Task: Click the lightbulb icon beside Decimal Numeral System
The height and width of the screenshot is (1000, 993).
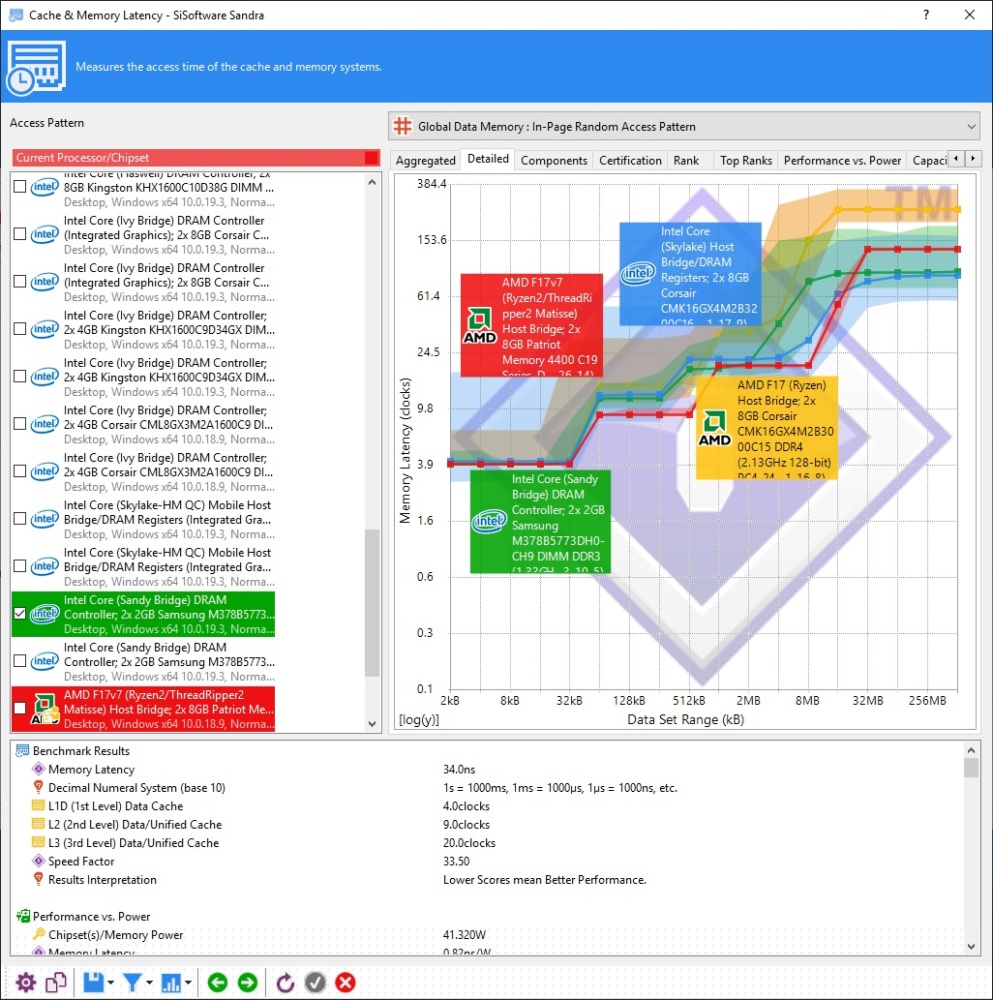Action: (x=38, y=787)
